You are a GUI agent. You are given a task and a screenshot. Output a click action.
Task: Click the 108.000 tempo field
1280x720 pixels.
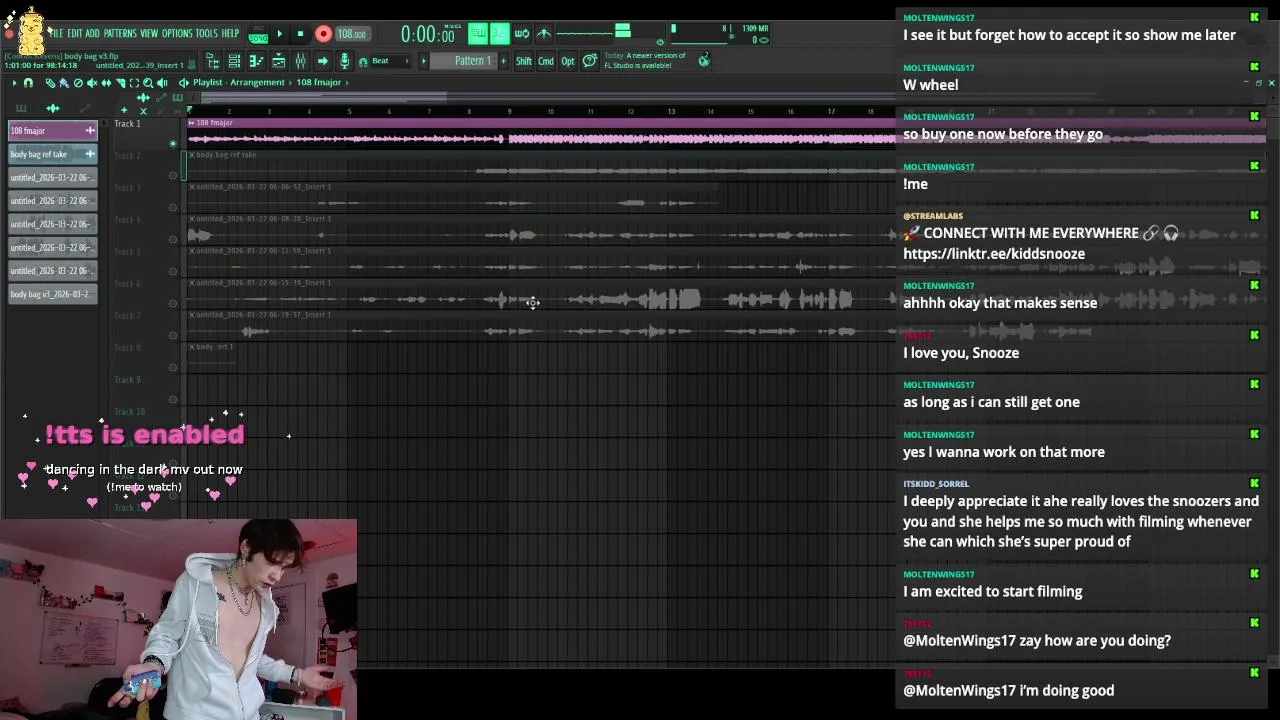tap(353, 34)
